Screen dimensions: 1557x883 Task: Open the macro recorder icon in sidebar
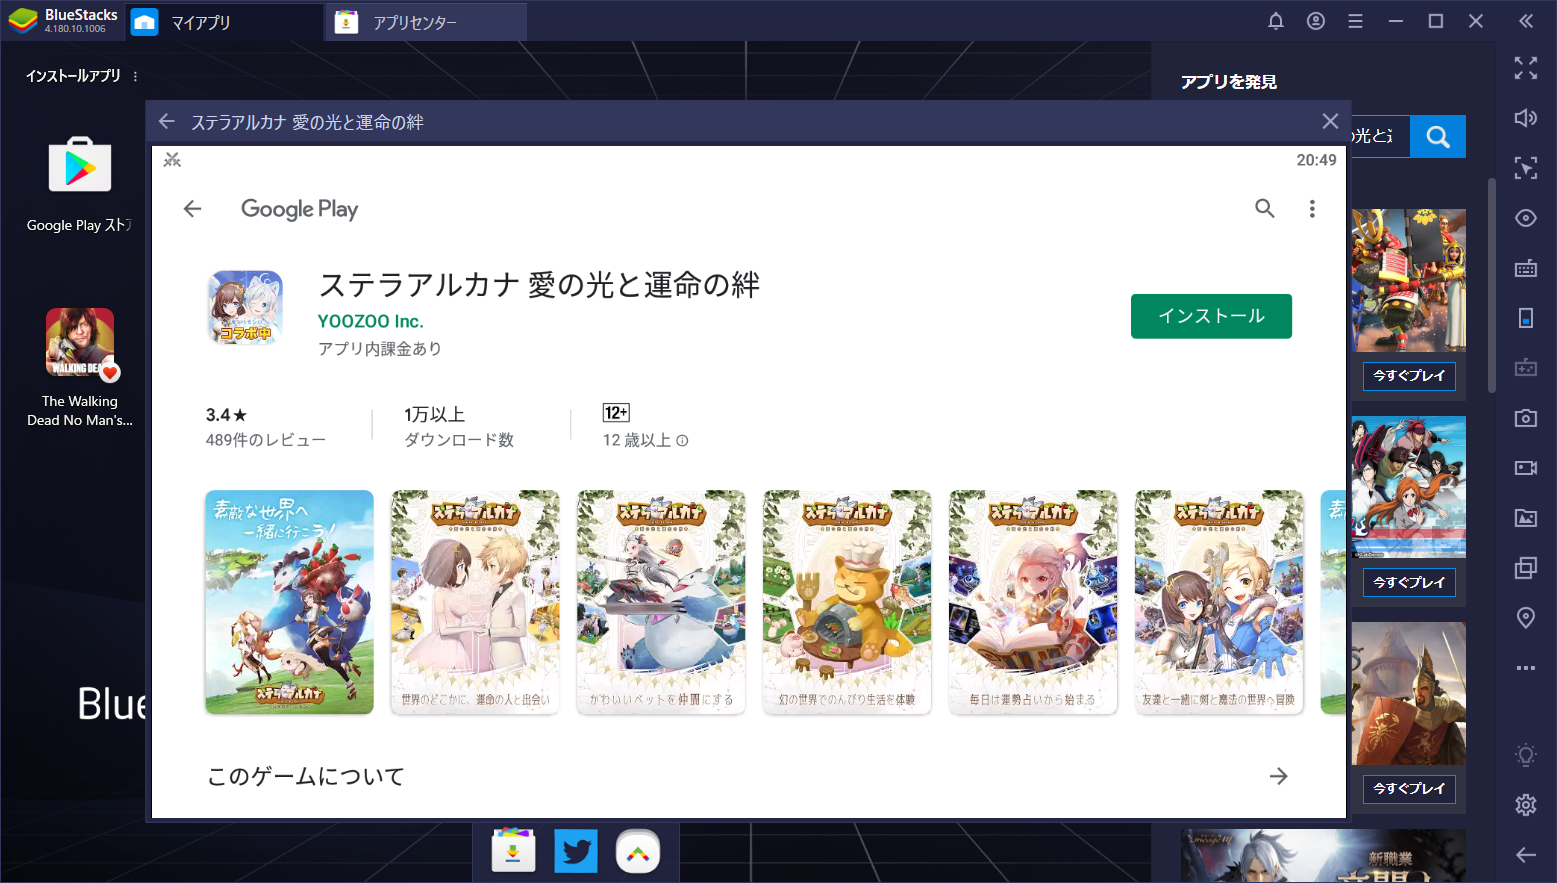tap(1526, 367)
